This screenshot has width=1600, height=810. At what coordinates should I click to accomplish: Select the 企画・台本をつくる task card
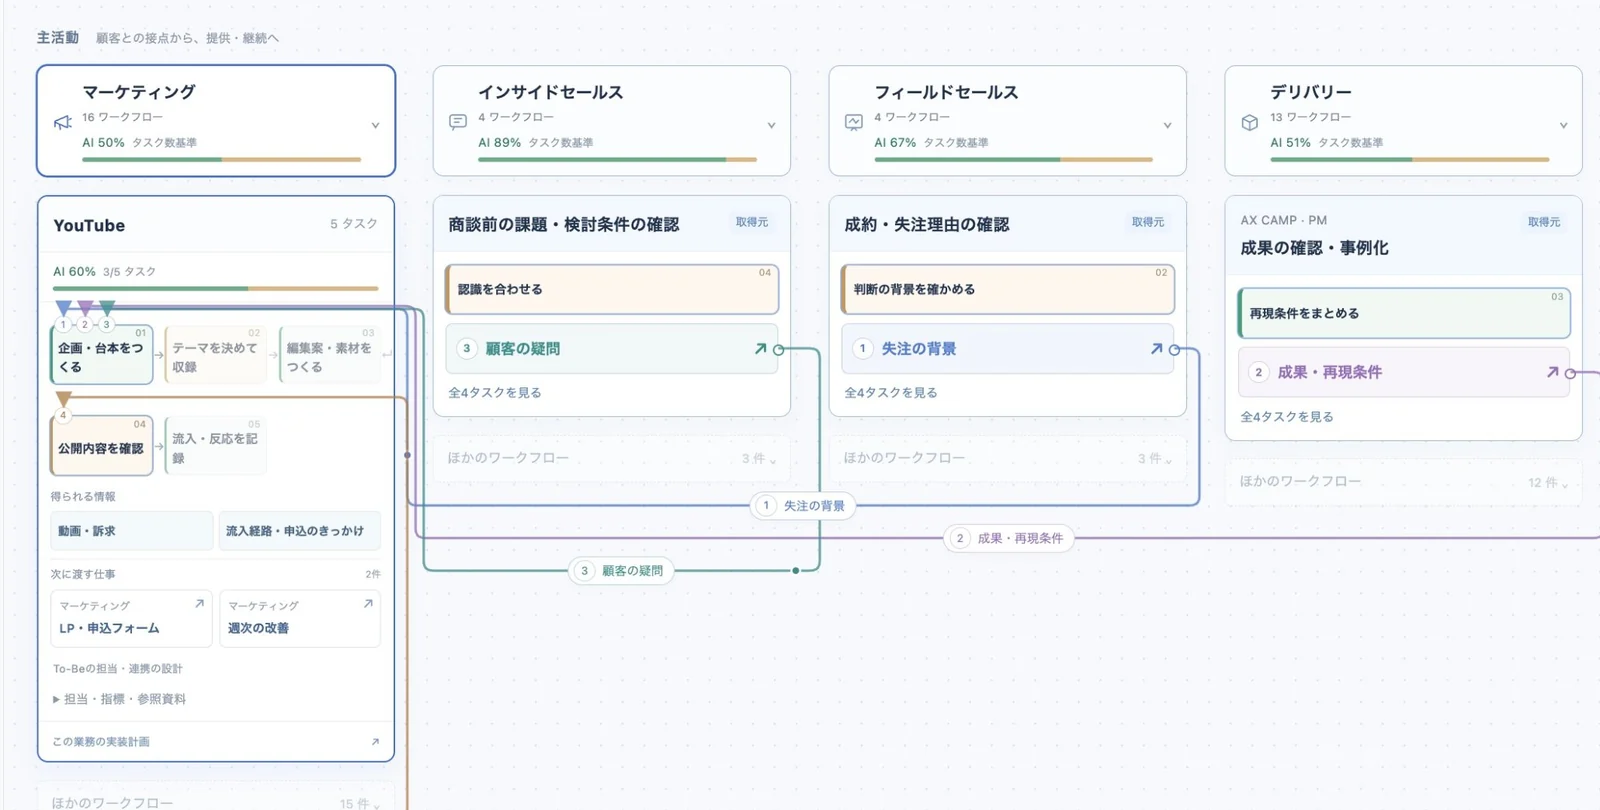tap(102, 355)
